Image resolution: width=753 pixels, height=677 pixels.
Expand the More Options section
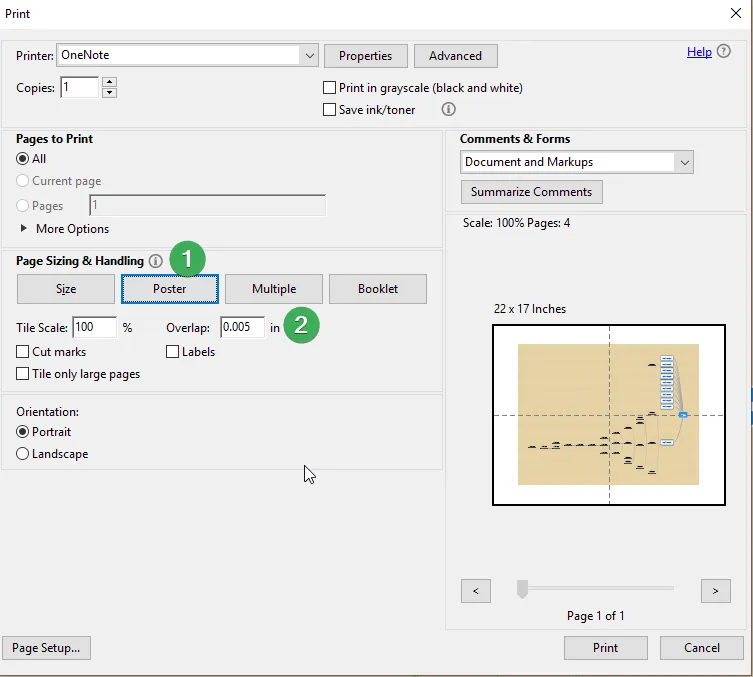[24, 229]
